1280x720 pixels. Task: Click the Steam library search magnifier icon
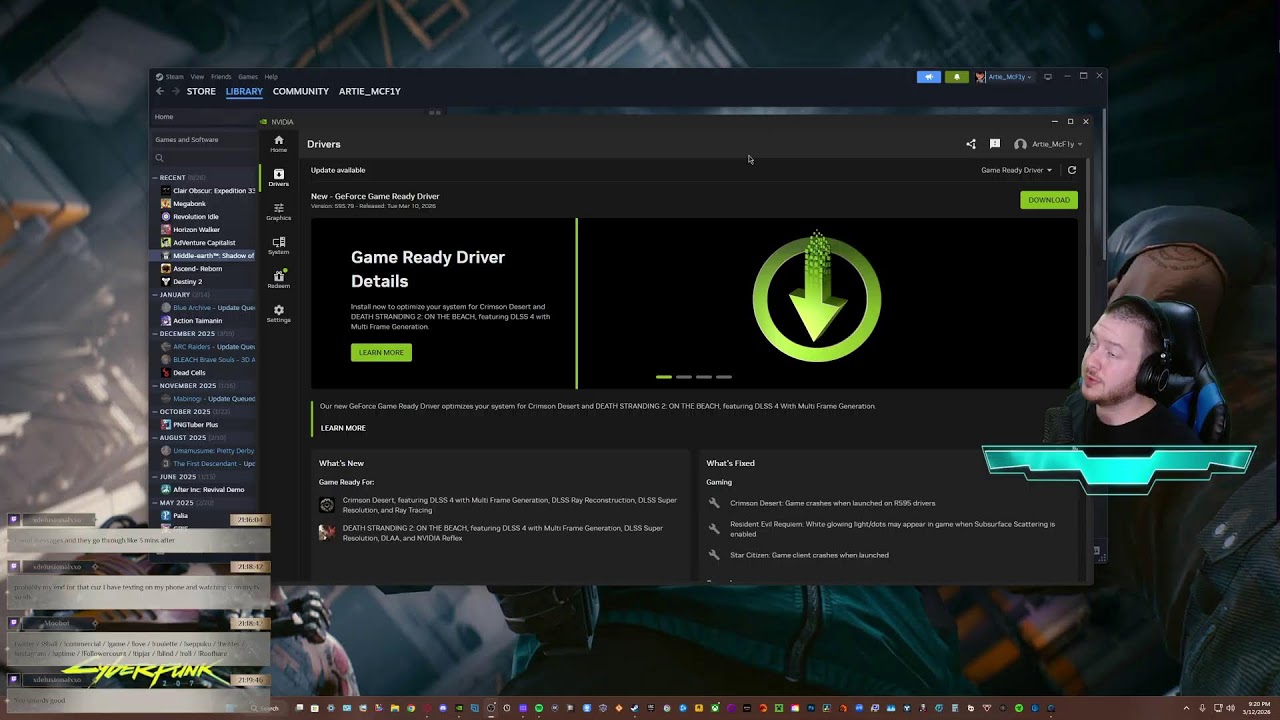(159, 158)
